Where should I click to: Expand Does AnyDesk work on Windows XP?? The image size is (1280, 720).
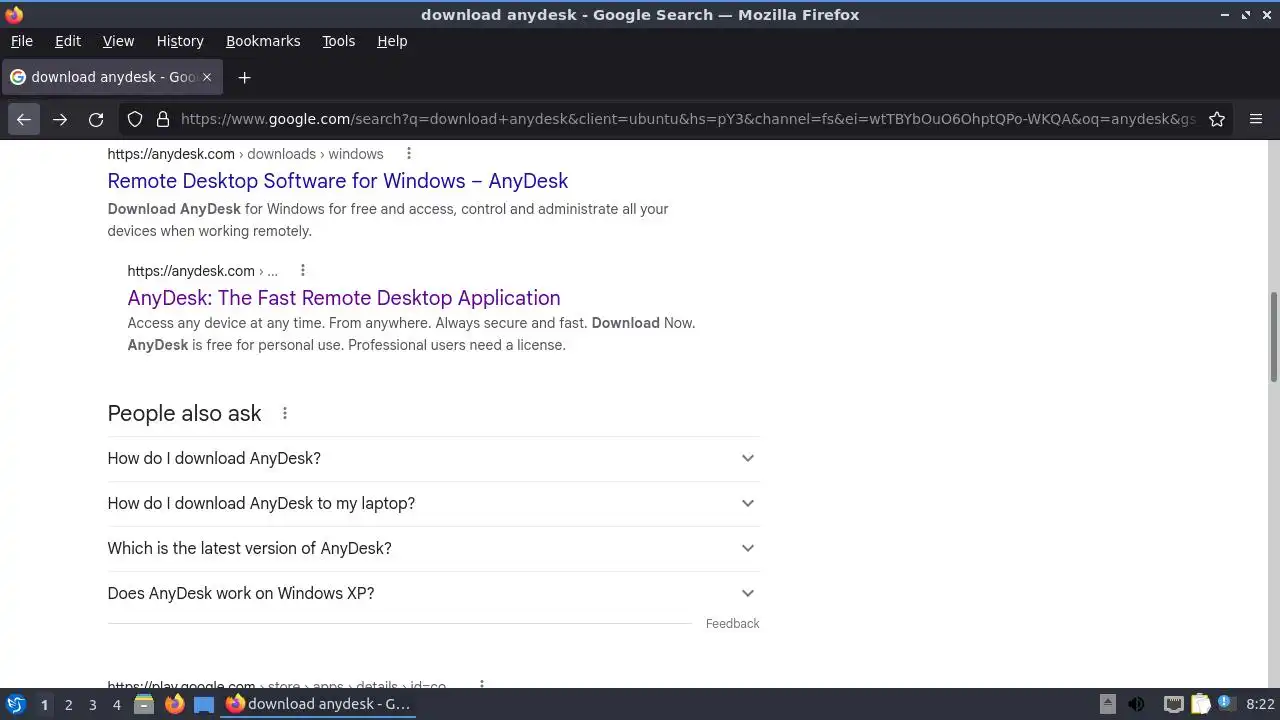(x=433, y=593)
